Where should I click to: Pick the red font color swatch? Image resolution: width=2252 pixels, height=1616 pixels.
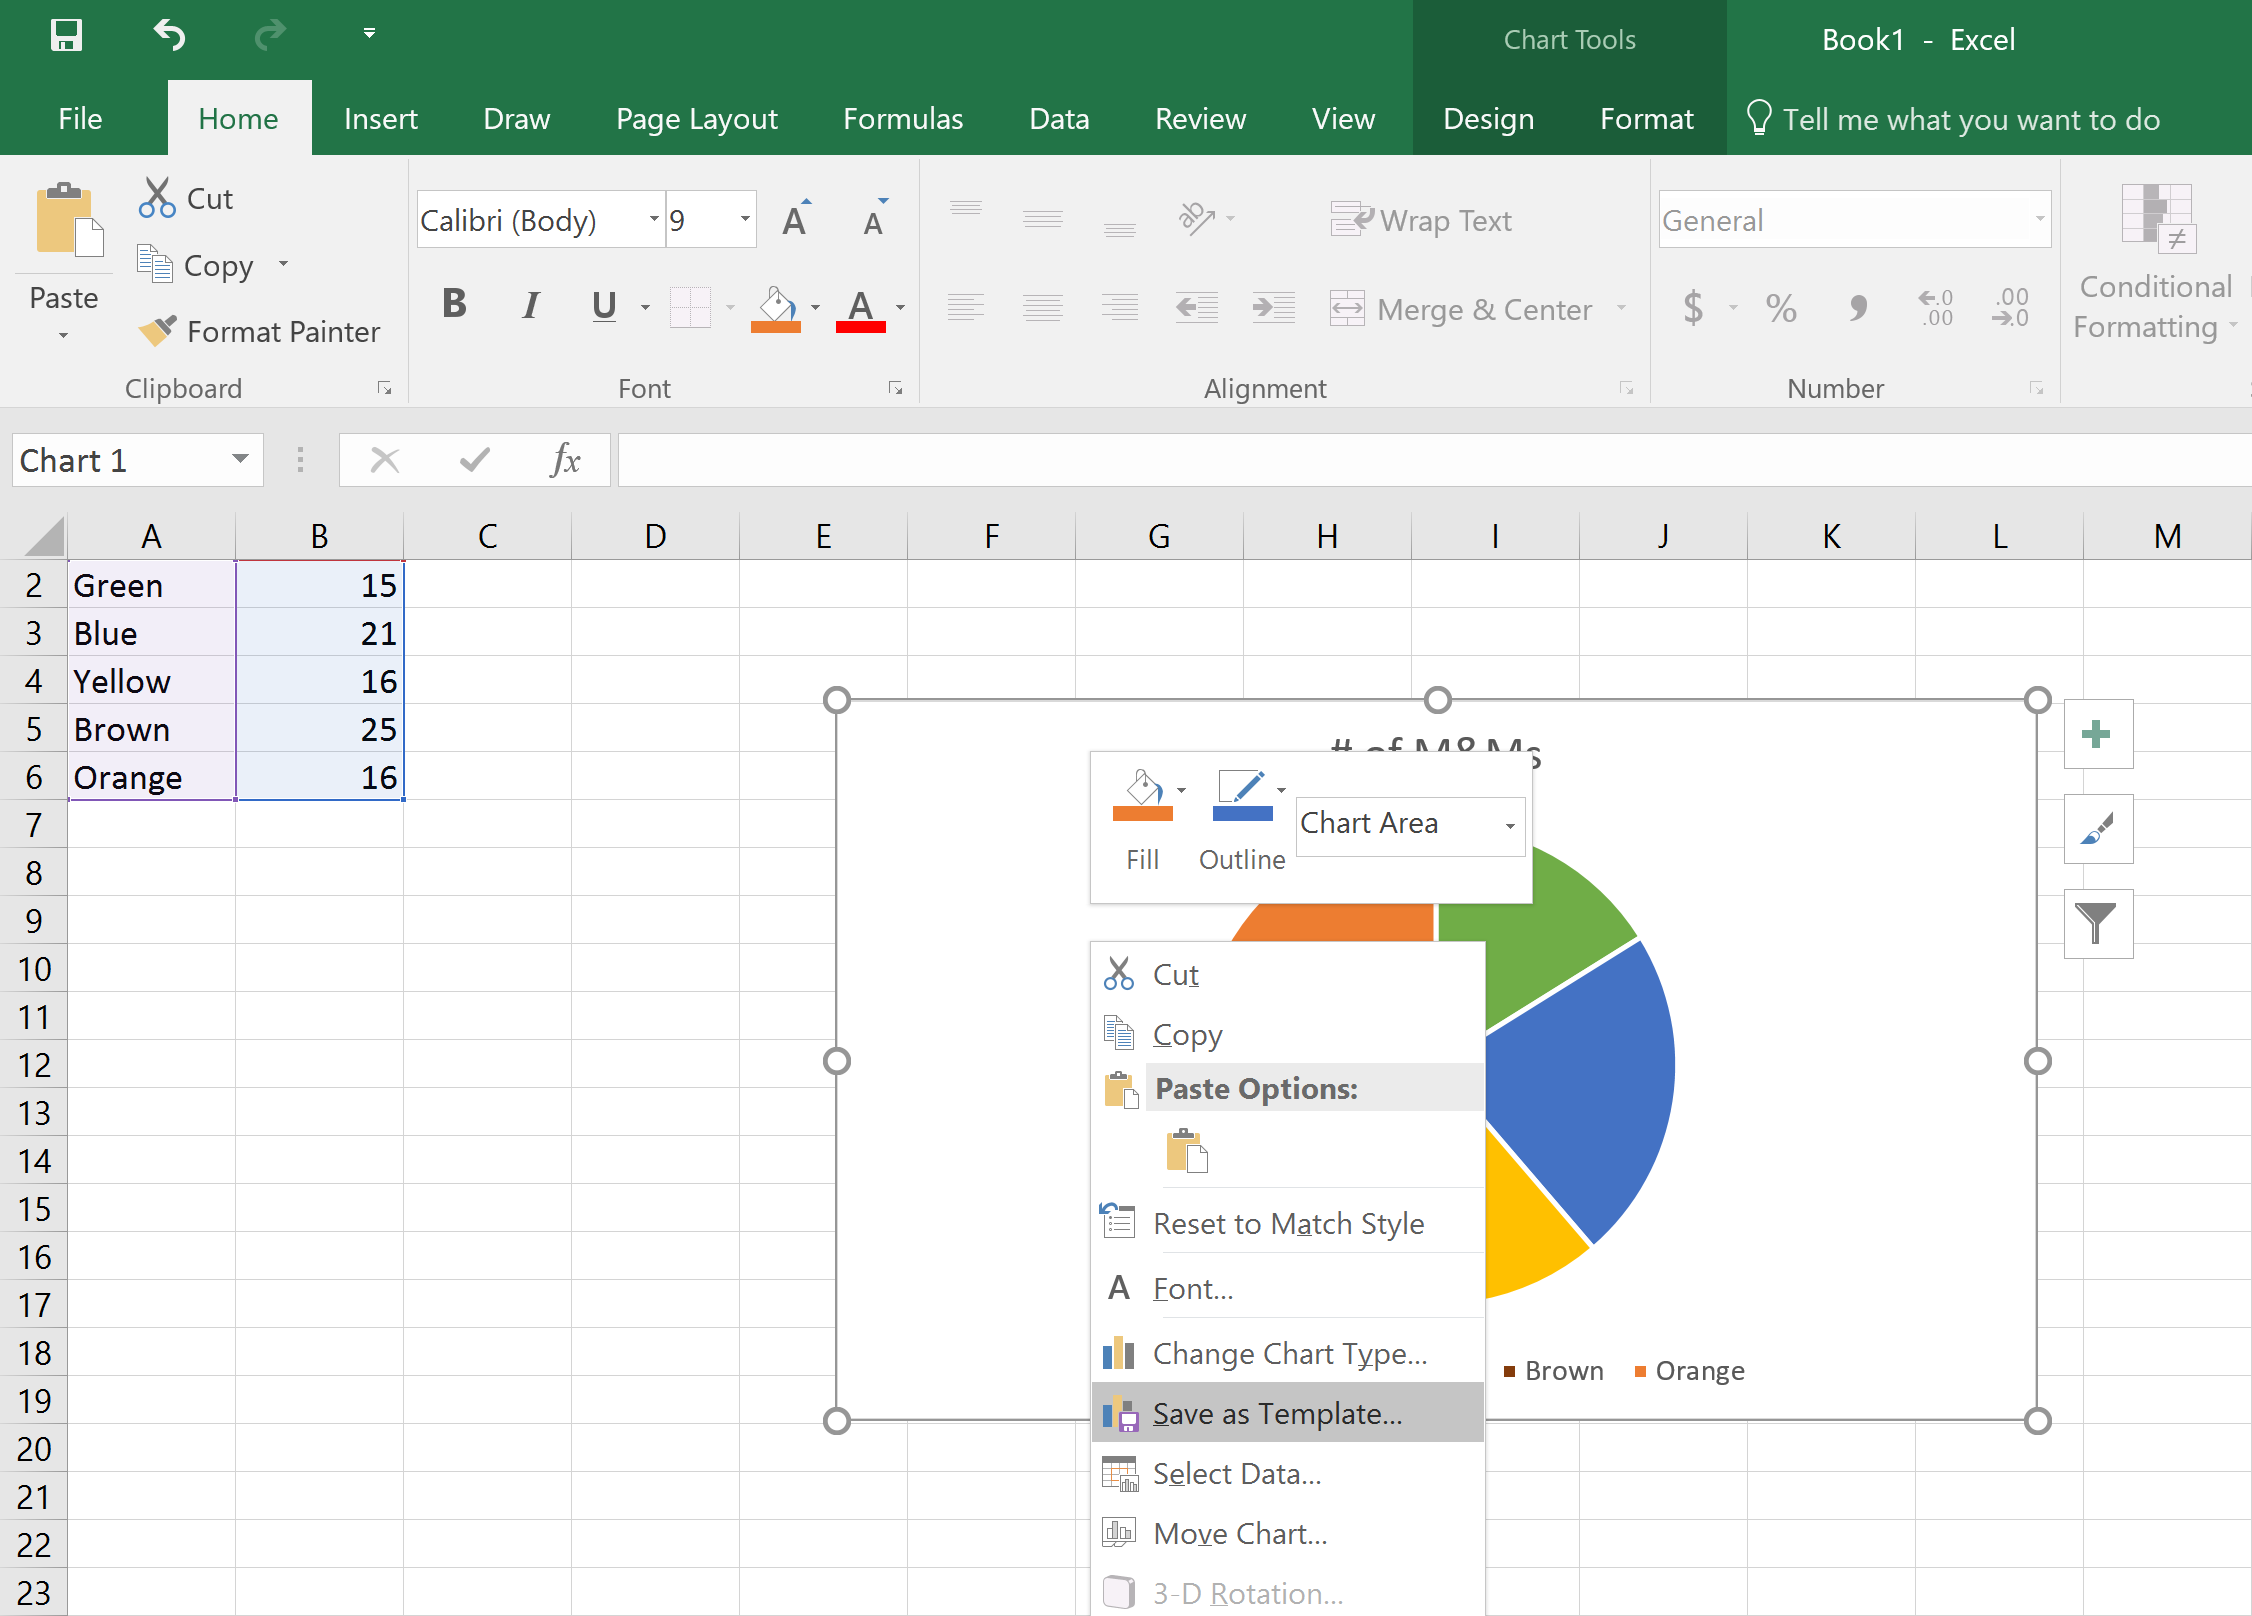[860, 325]
